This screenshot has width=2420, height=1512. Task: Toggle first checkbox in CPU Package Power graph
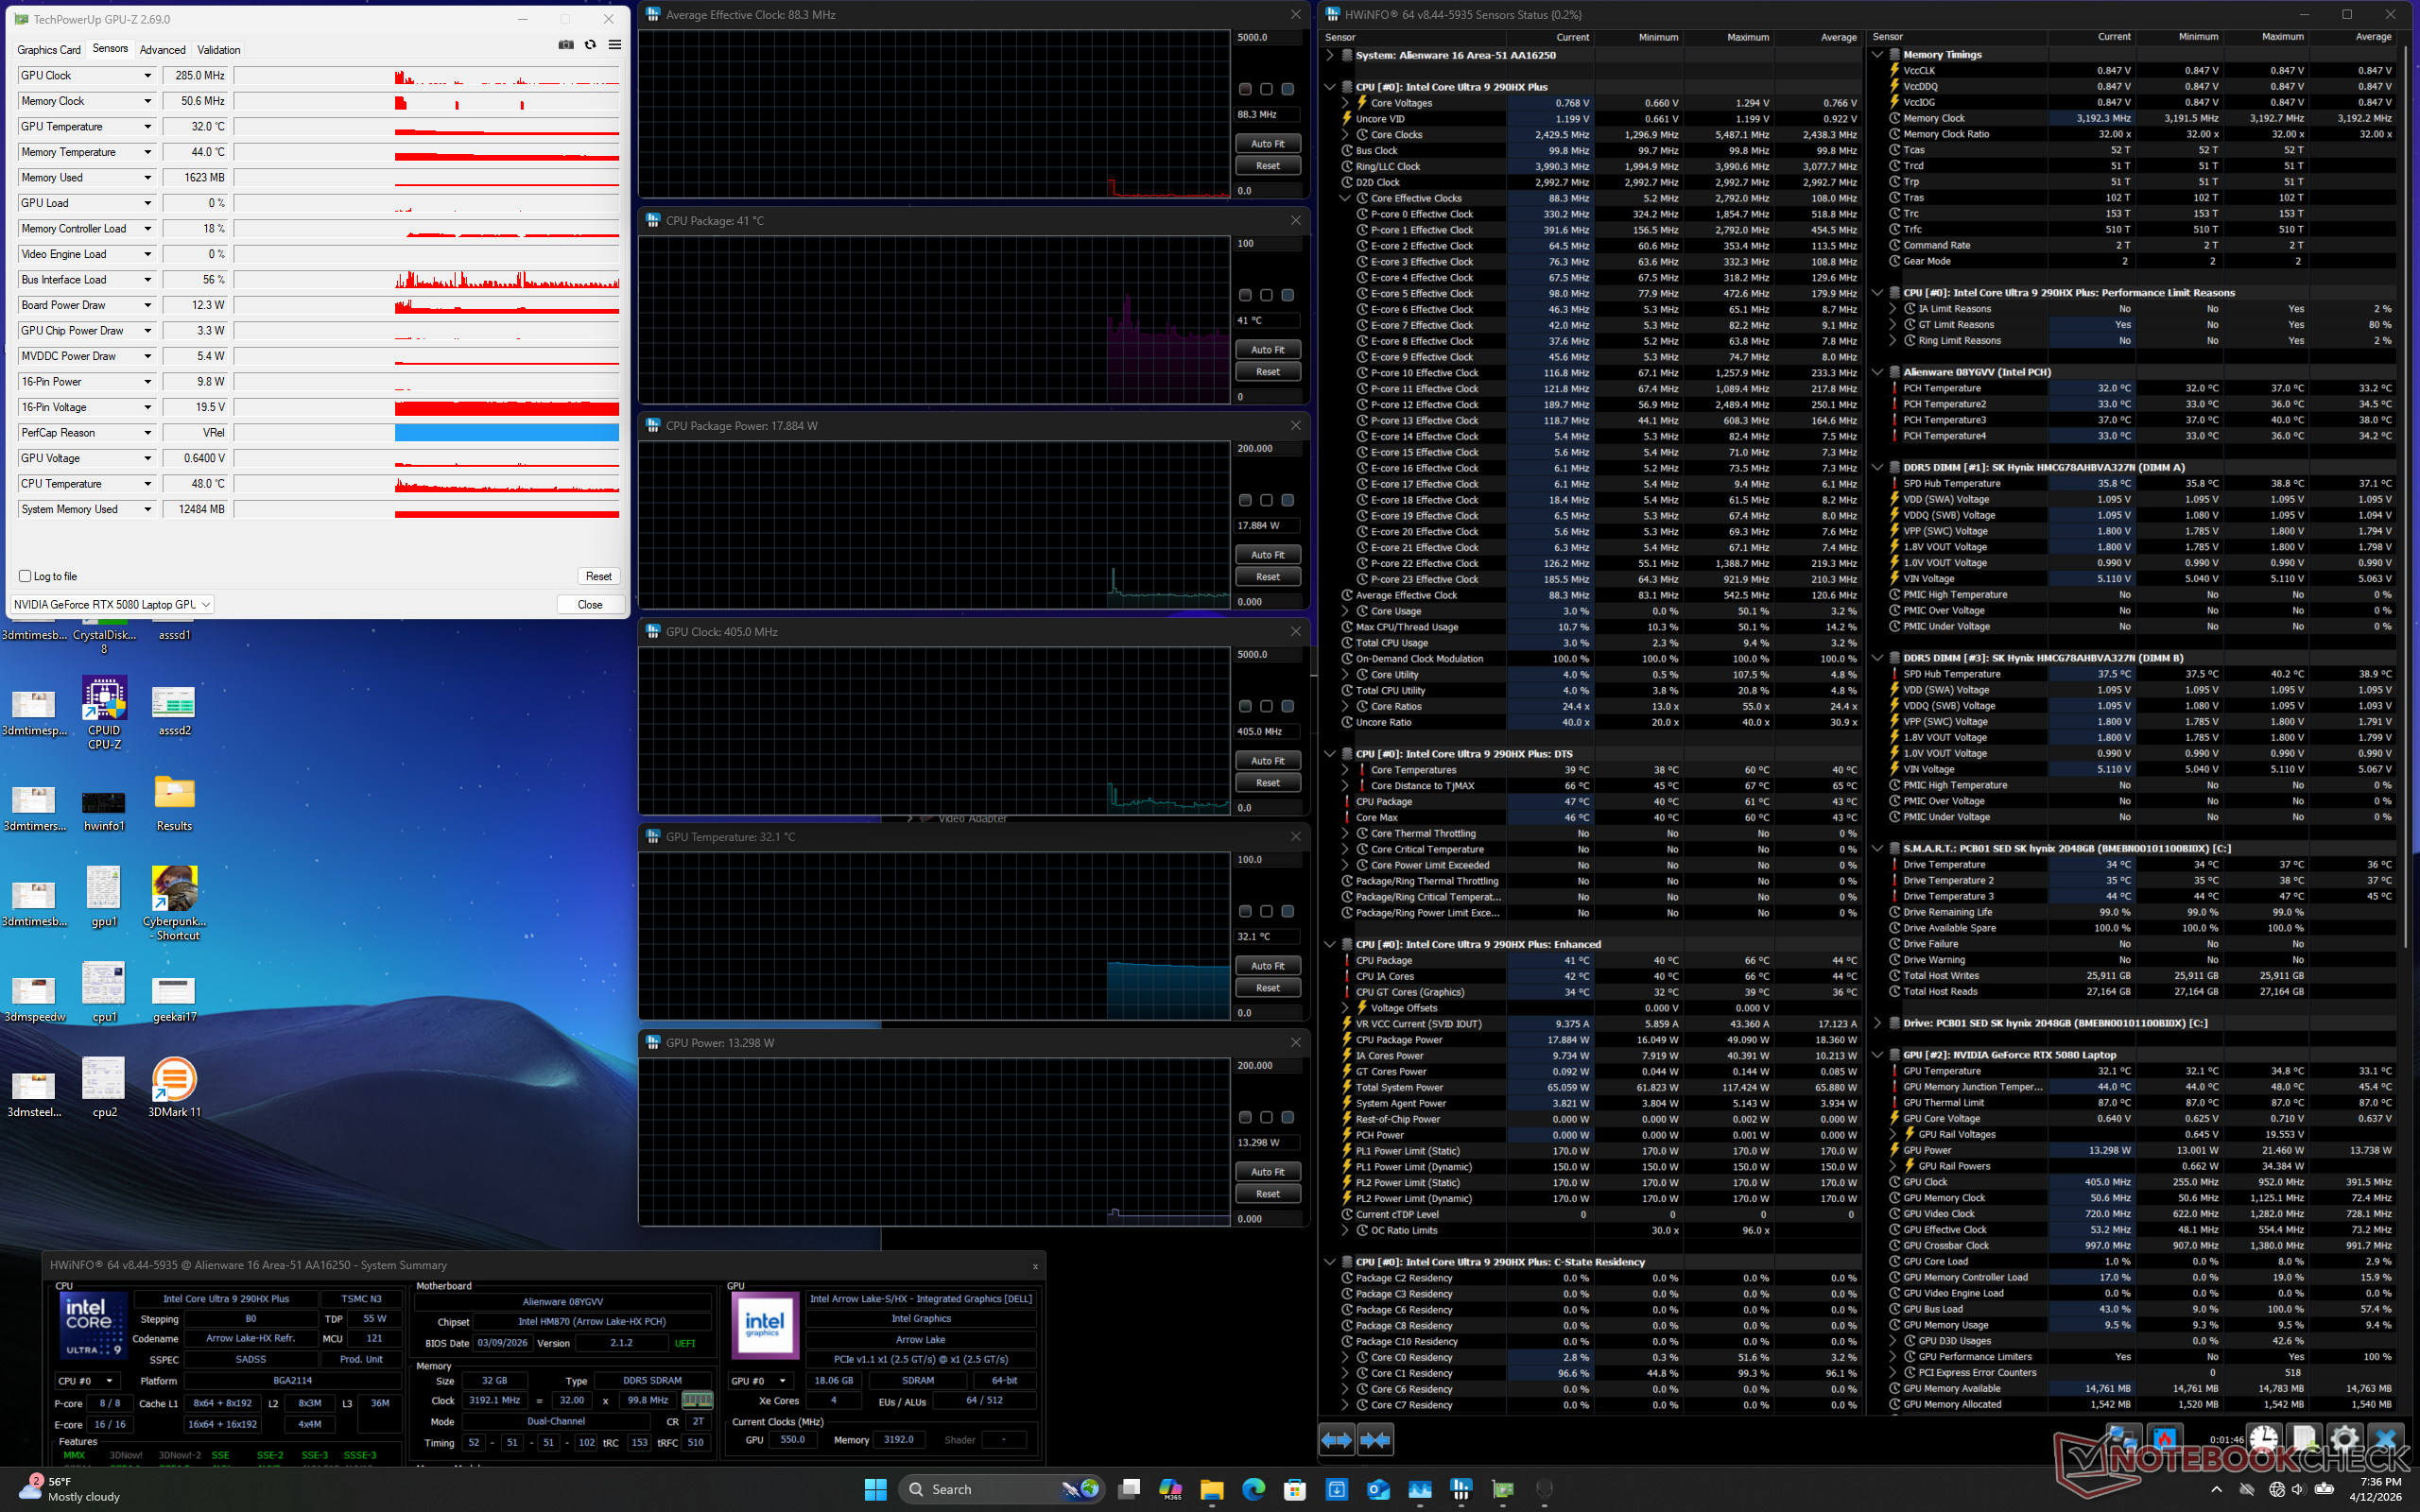click(x=1245, y=500)
